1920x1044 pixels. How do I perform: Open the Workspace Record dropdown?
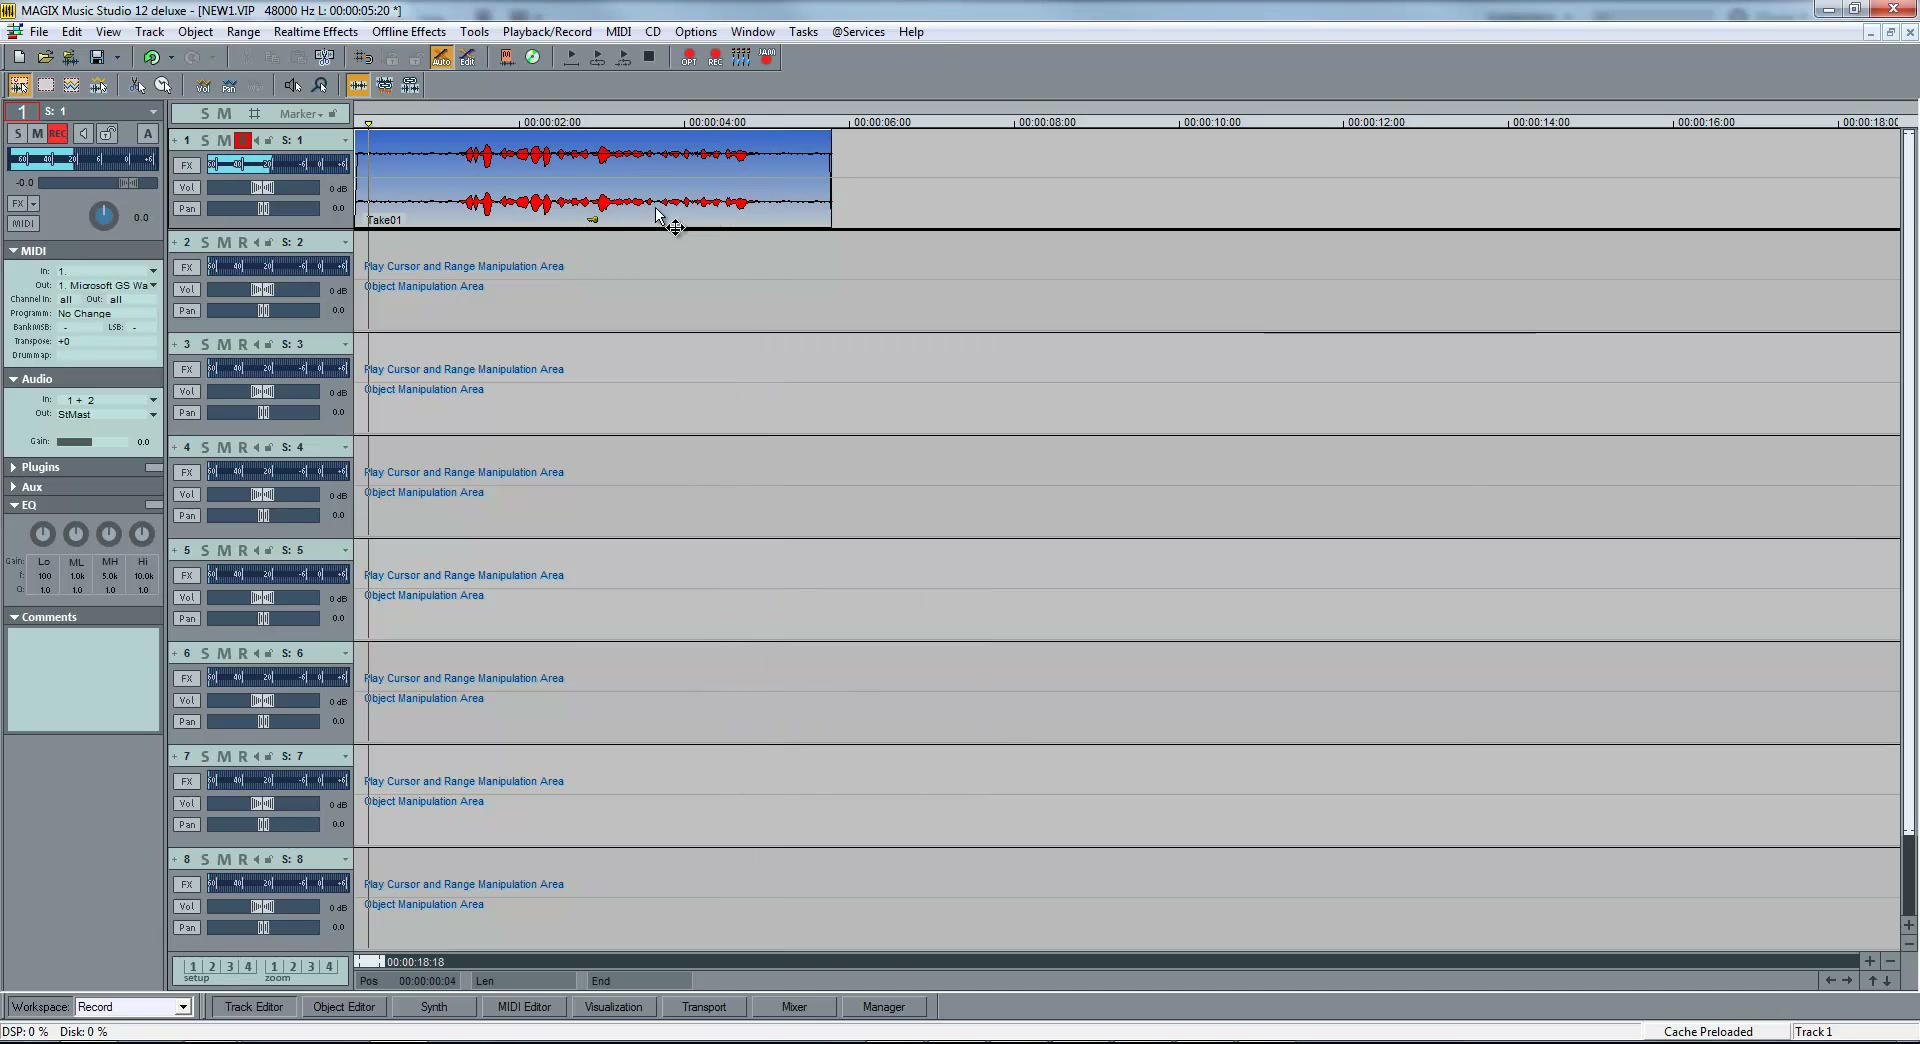point(183,1007)
